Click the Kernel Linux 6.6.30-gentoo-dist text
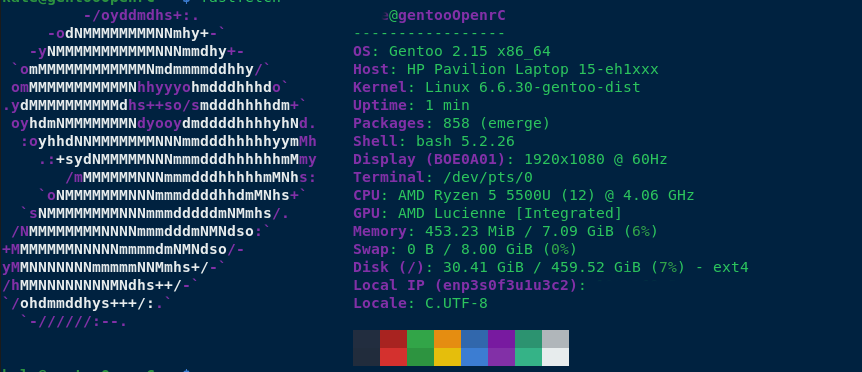 tap(496, 87)
